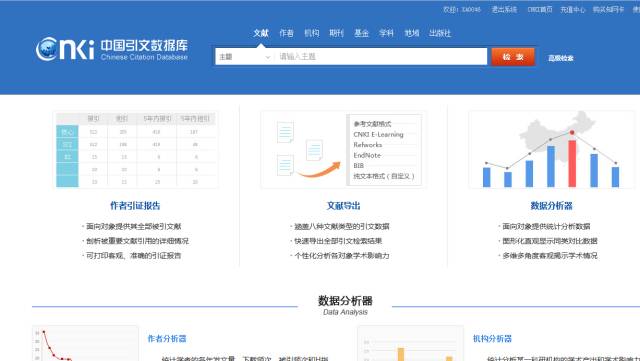Open the 机构分析器 link
Image resolution: width=640 pixels, height=361 pixels.
click(x=492, y=339)
